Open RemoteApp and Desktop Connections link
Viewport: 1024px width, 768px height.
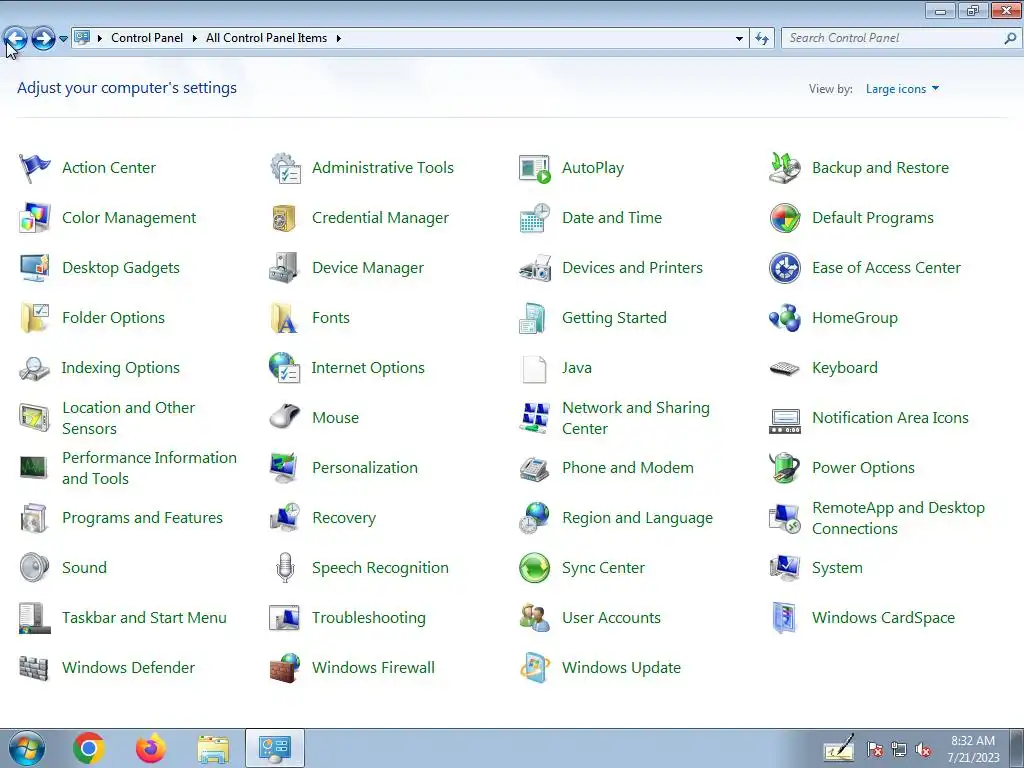point(899,518)
